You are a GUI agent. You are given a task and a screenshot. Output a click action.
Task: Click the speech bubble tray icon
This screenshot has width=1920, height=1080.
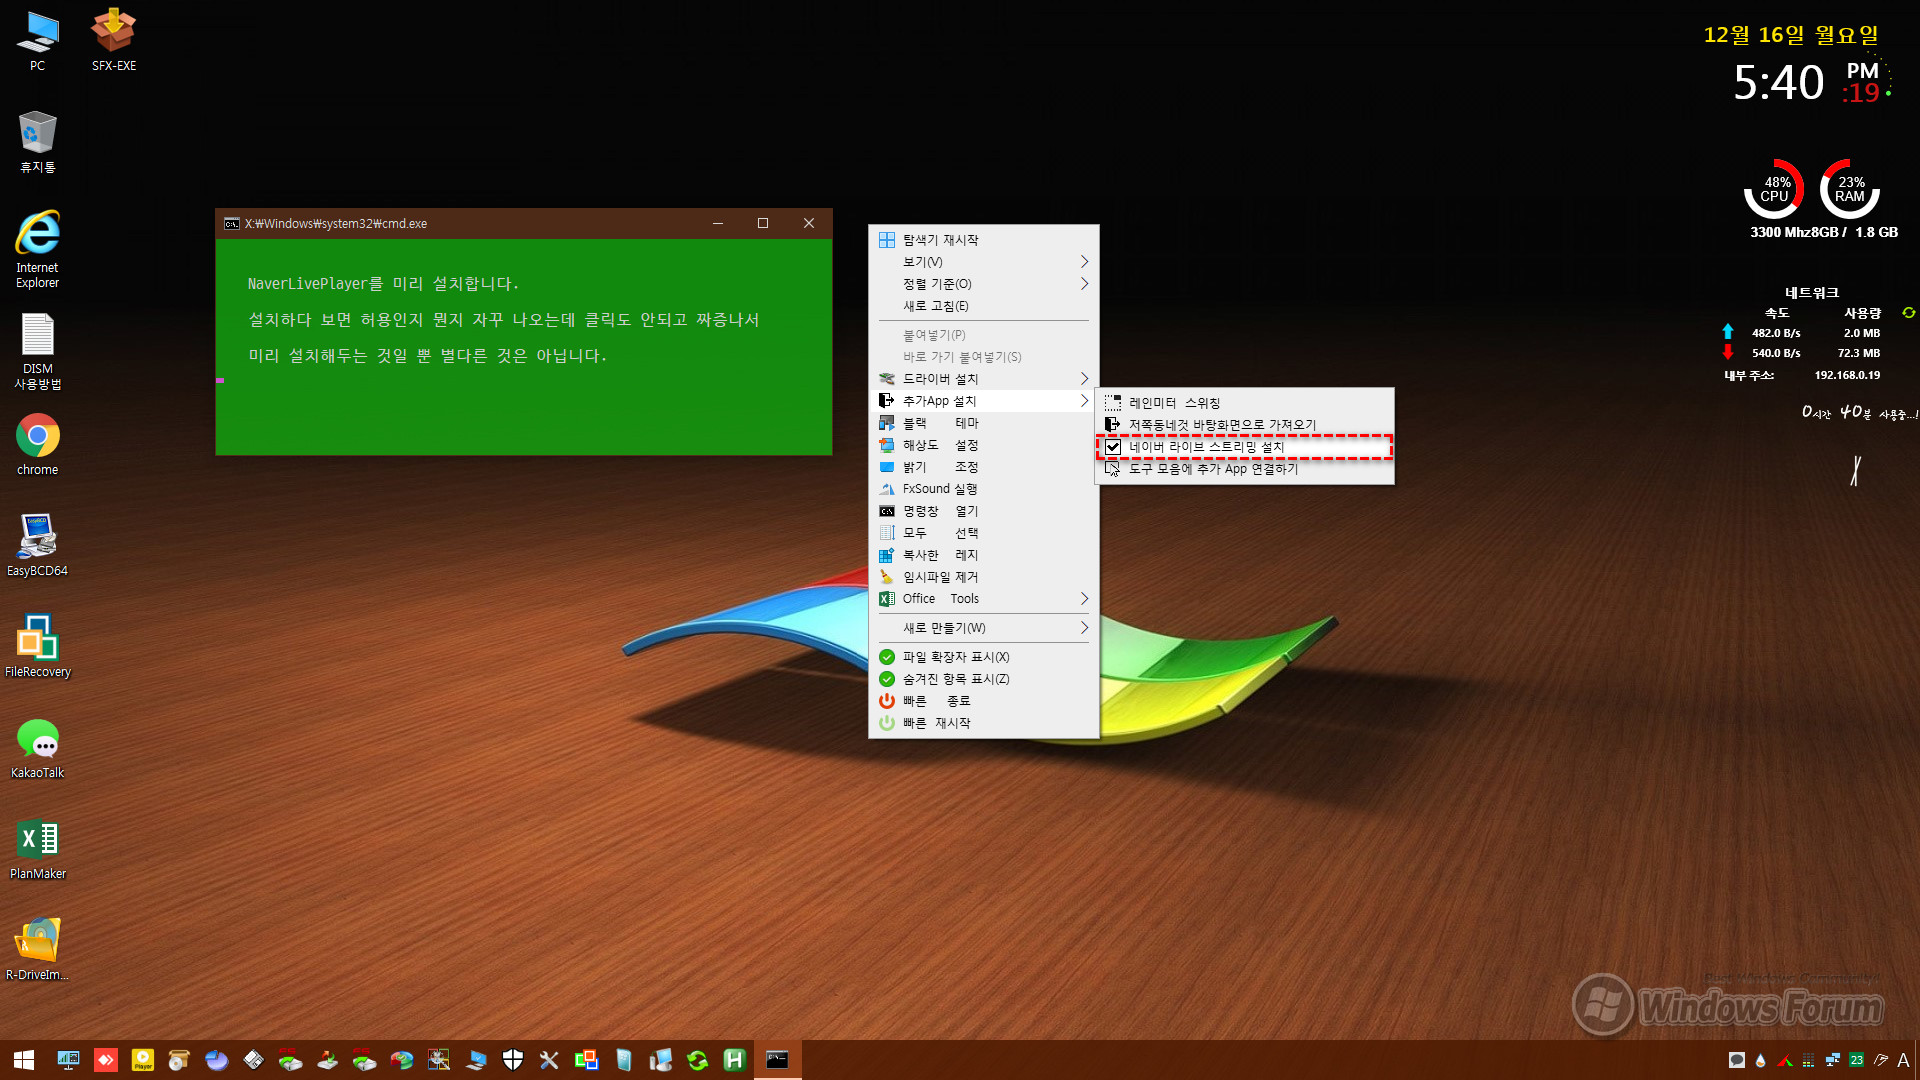(1737, 1060)
